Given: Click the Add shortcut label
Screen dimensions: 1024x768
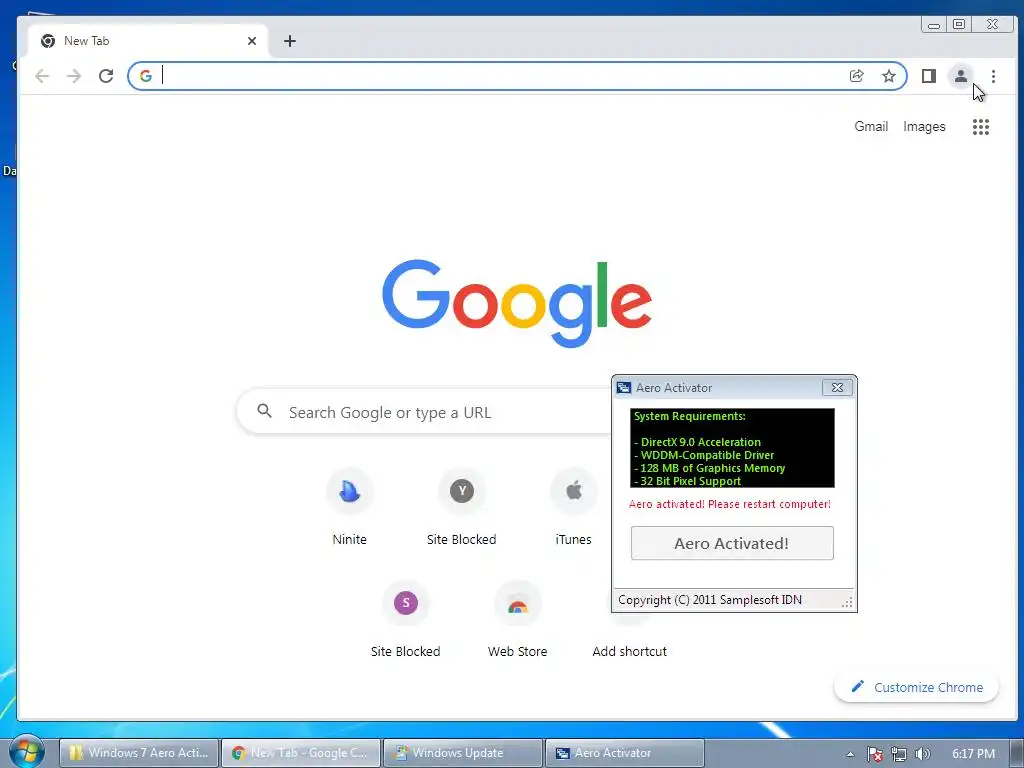Looking at the screenshot, I should point(630,651).
